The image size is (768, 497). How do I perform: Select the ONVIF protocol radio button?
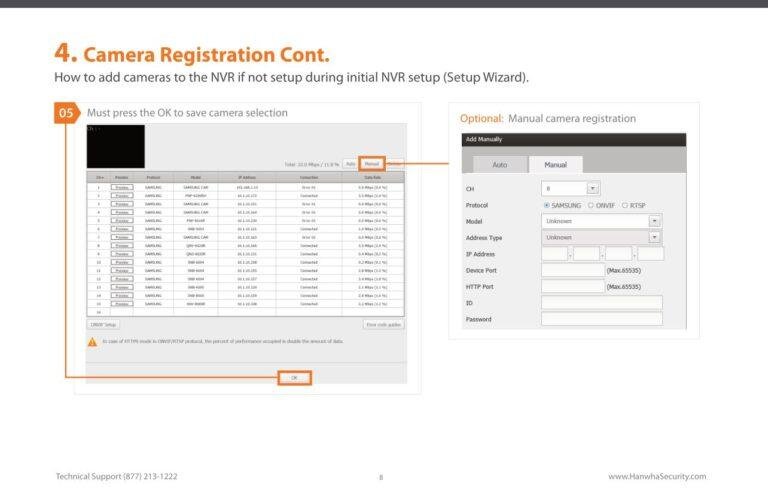tap(591, 206)
